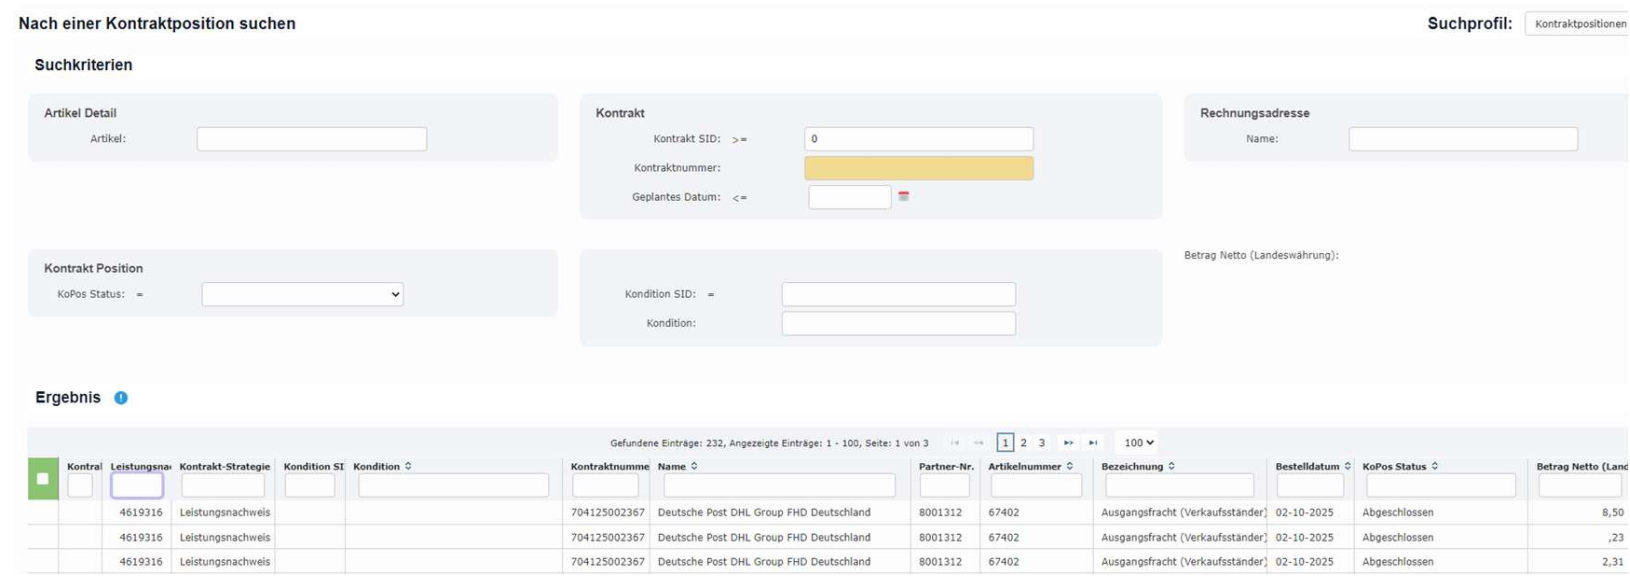Click the blue info icon beside Ergebnis
Image resolution: width=1630 pixels, height=576 pixels.
[x=121, y=398]
